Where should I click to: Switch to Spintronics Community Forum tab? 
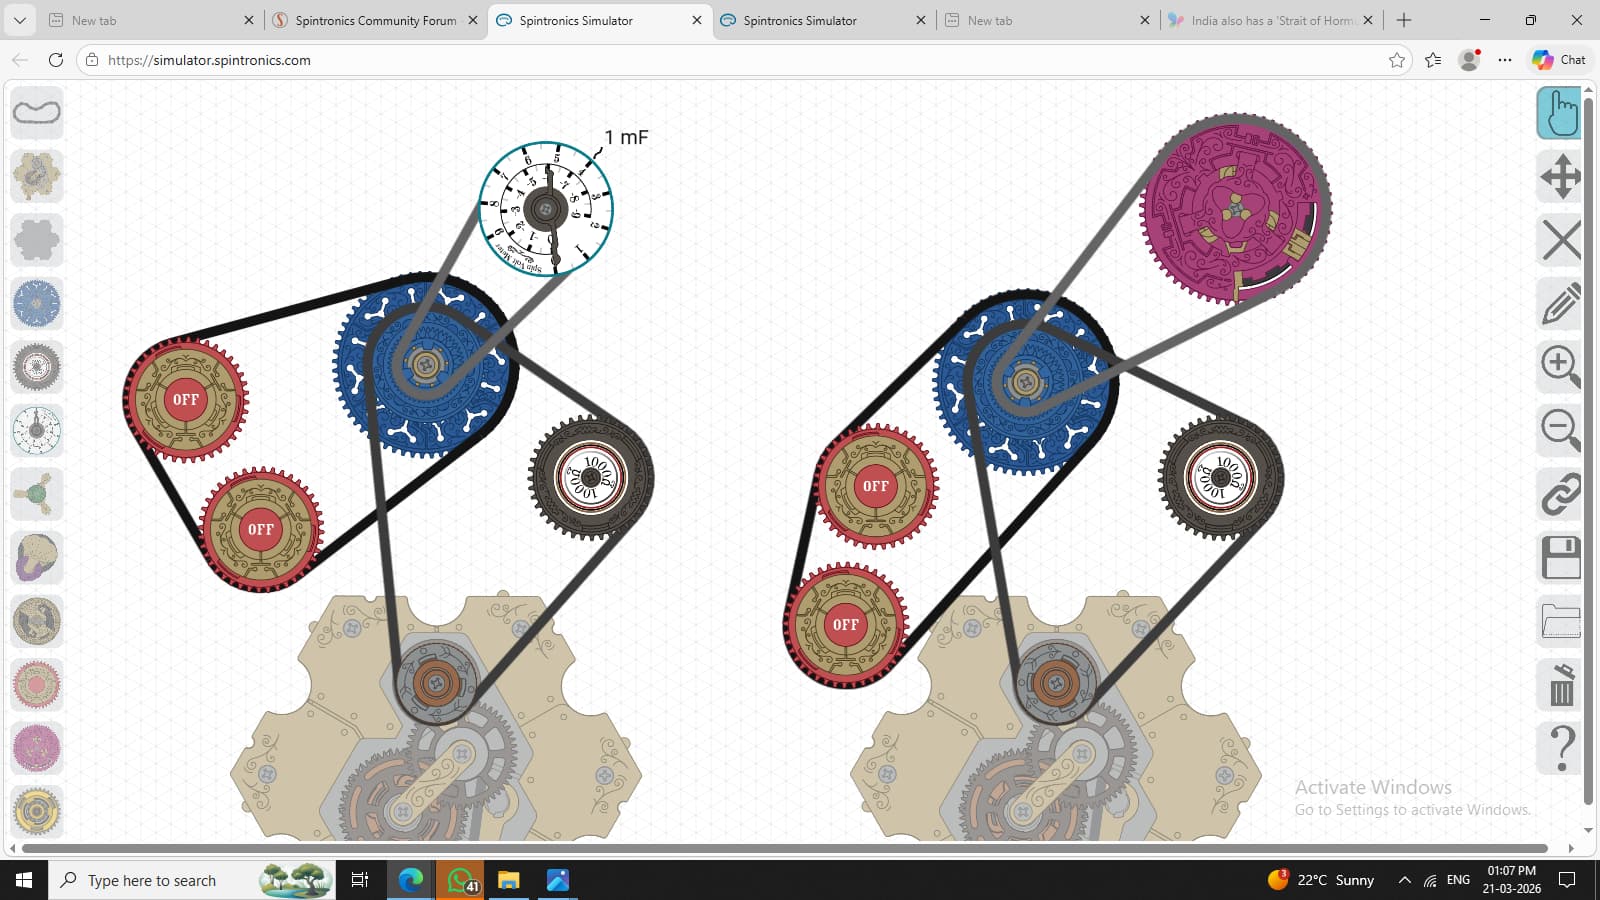(375, 20)
